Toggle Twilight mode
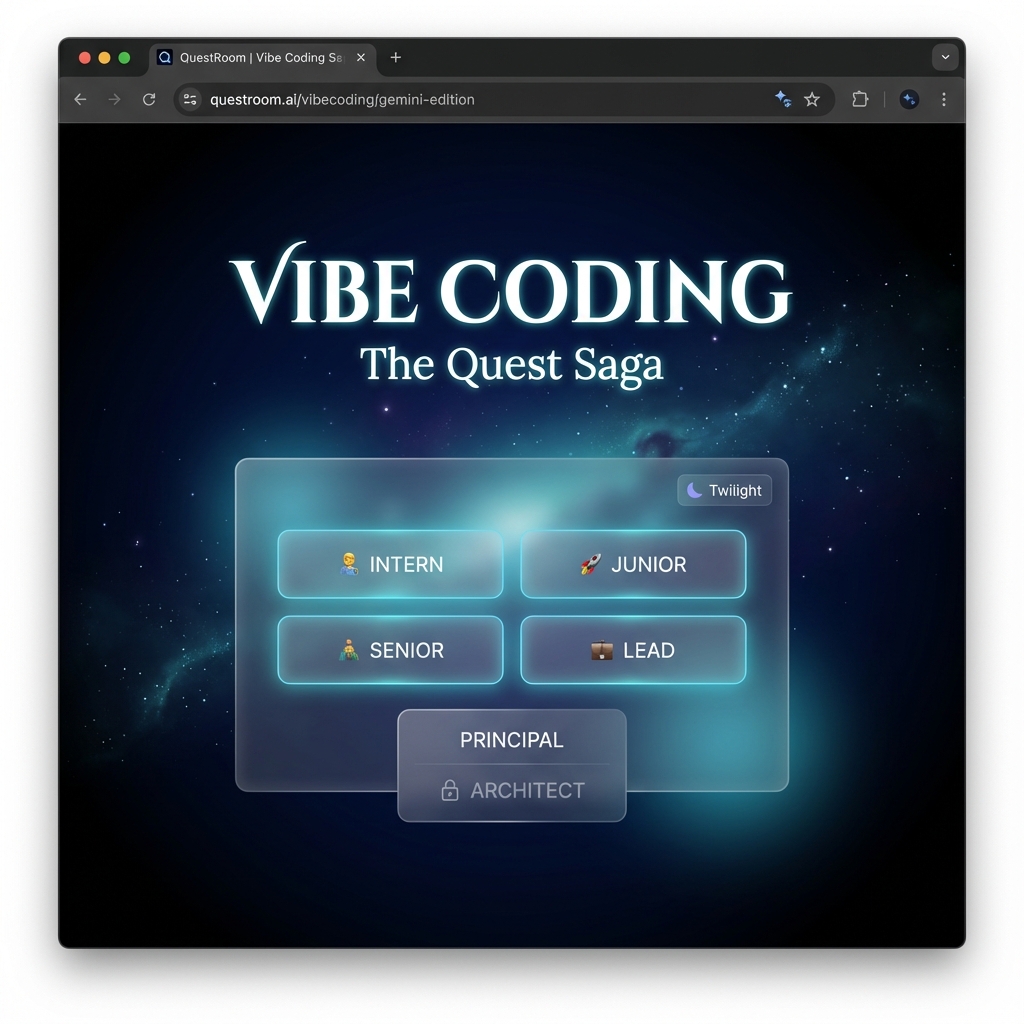This screenshot has height=1024, width=1024. click(x=724, y=490)
